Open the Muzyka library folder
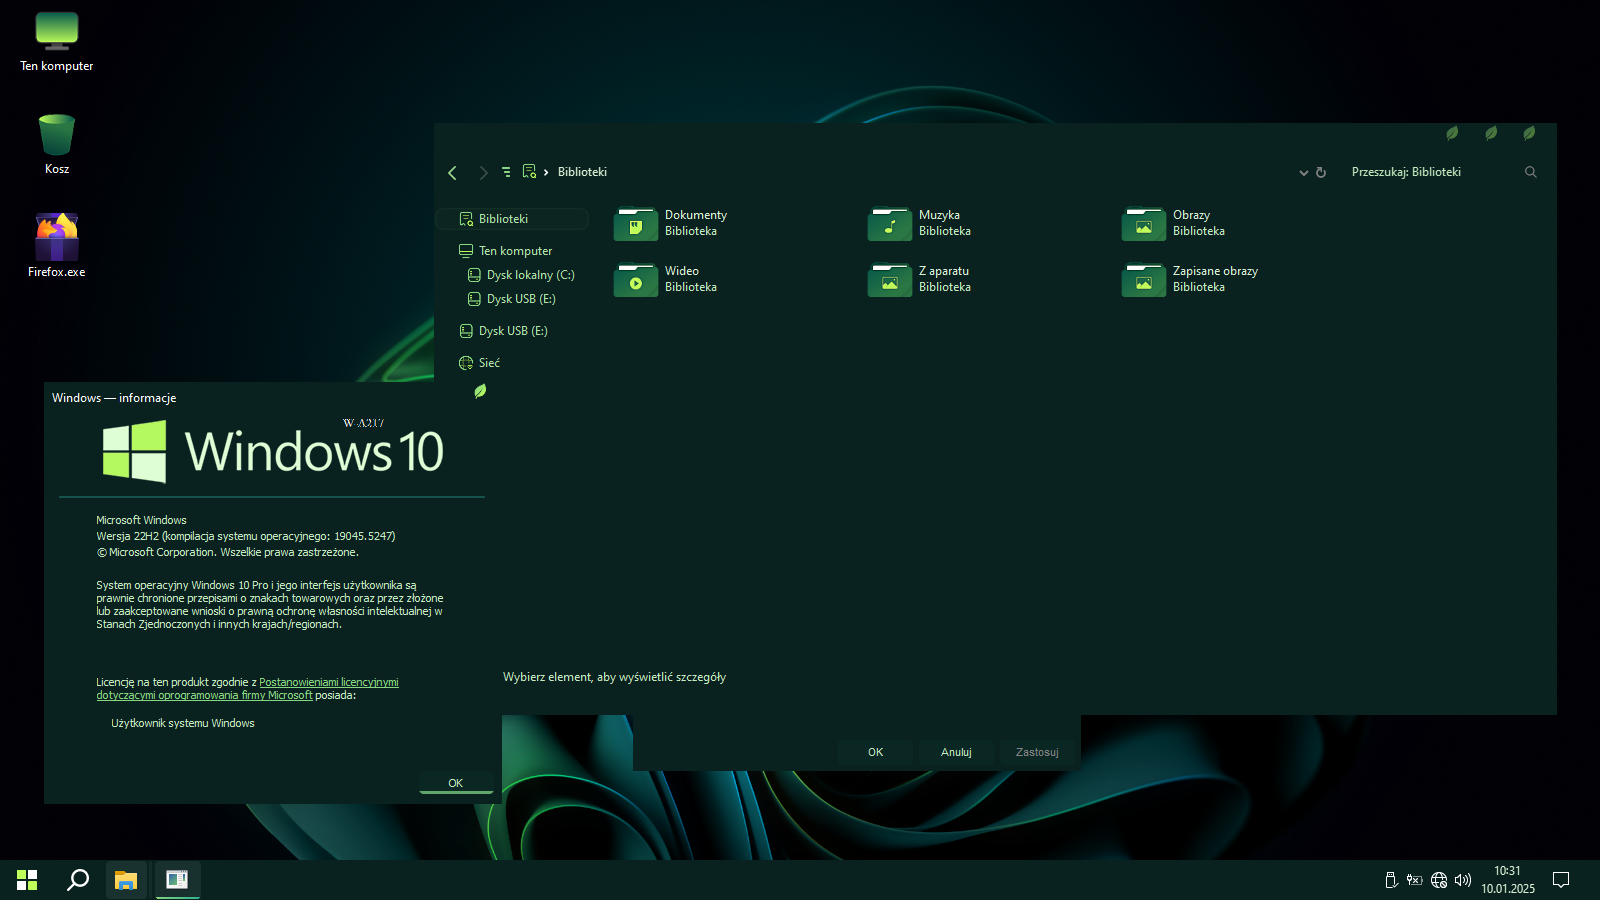Viewport: 1600px width, 900px height. click(x=890, y=224)
